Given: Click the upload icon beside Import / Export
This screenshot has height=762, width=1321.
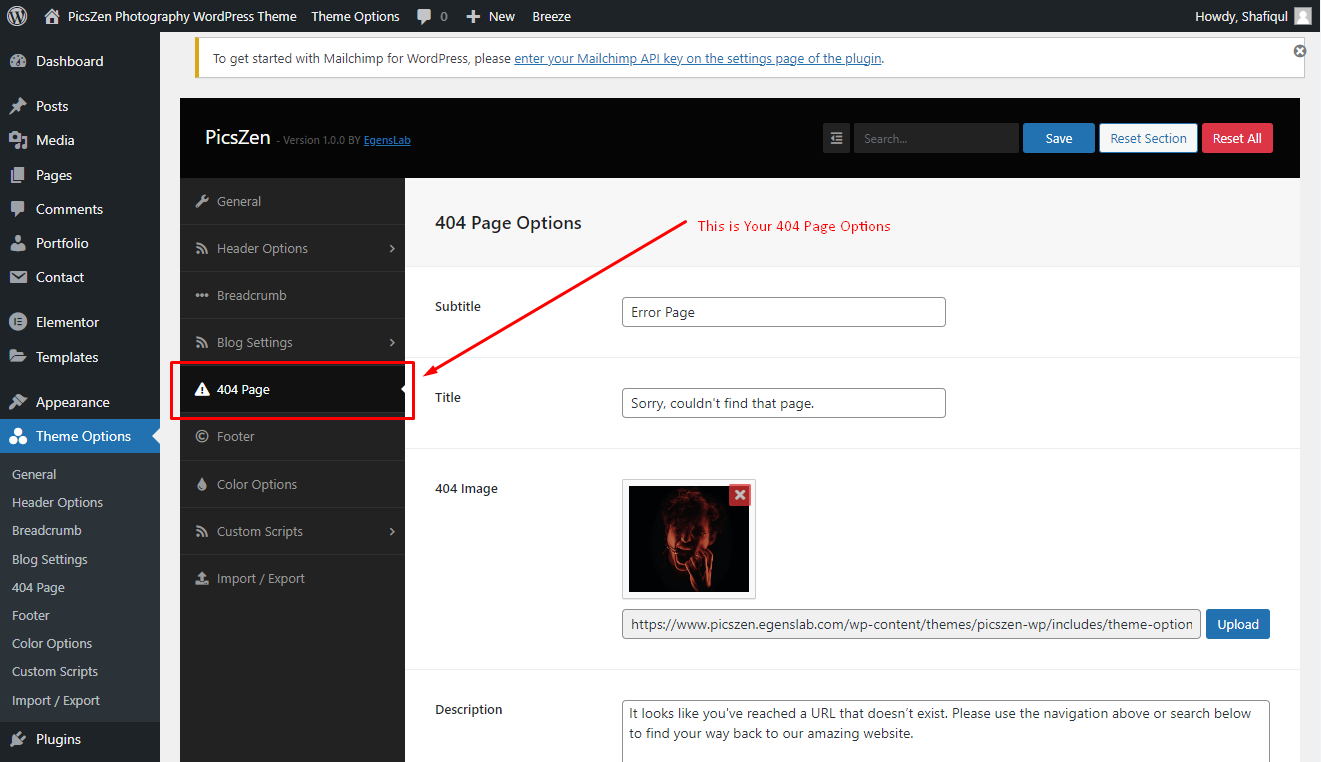Looking at the screenshot, I should tap(202, 578).
